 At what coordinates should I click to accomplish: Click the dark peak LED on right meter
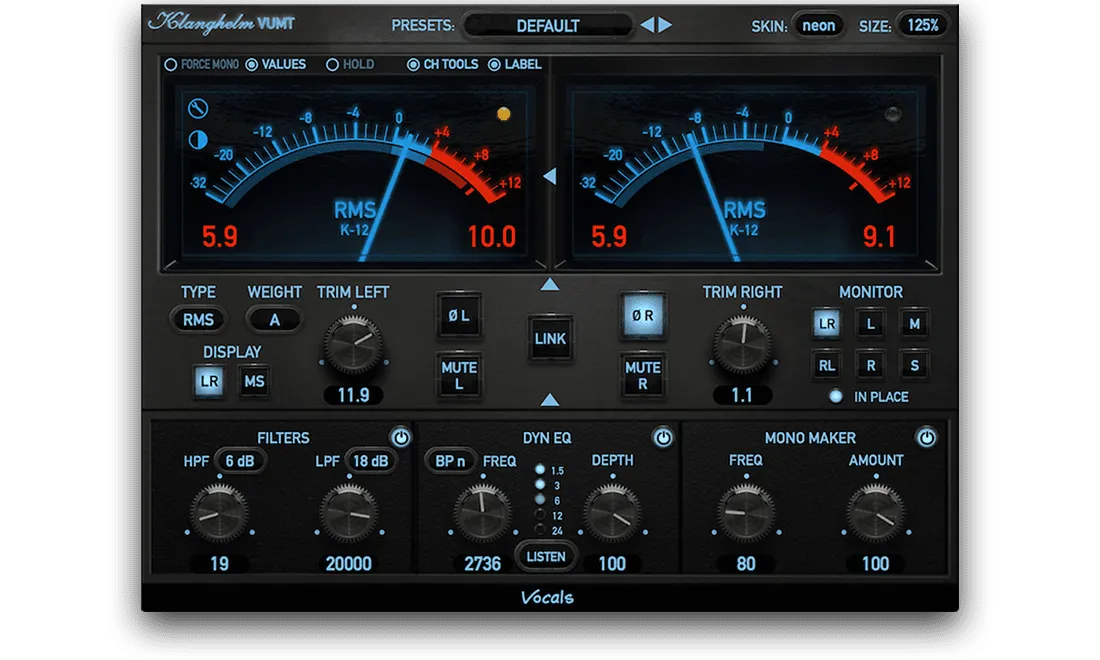click(x=892, y=114)
